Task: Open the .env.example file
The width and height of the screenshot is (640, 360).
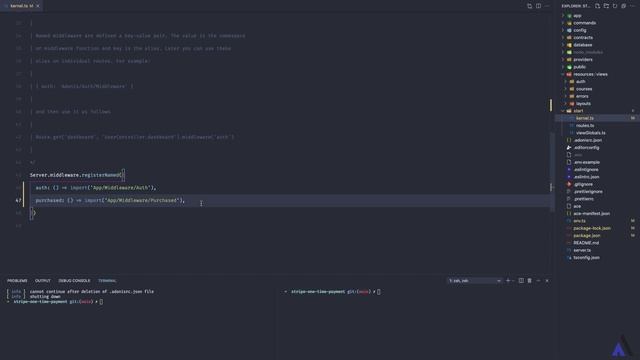Action: [586, 162]
